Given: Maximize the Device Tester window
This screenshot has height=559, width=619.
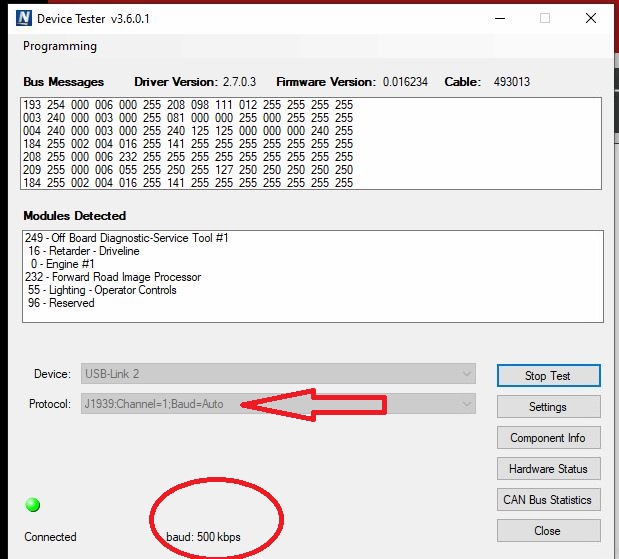Looking at the screenshot, I should [545, 18].
